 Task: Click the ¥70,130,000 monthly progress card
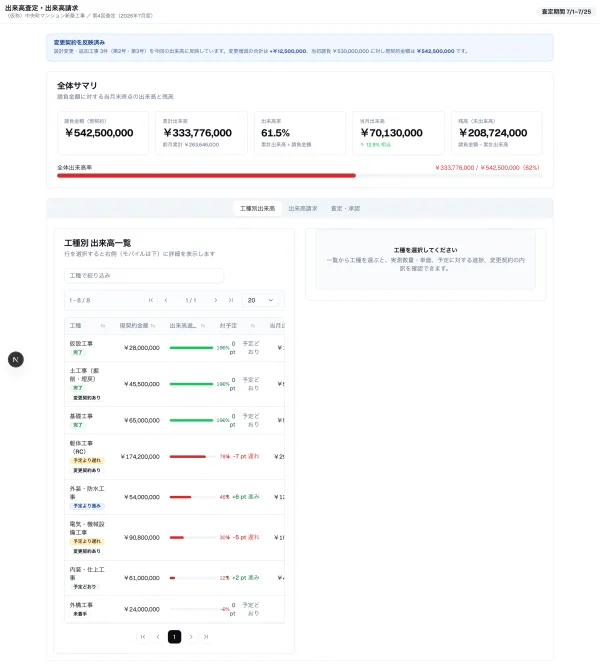point(398,133)
